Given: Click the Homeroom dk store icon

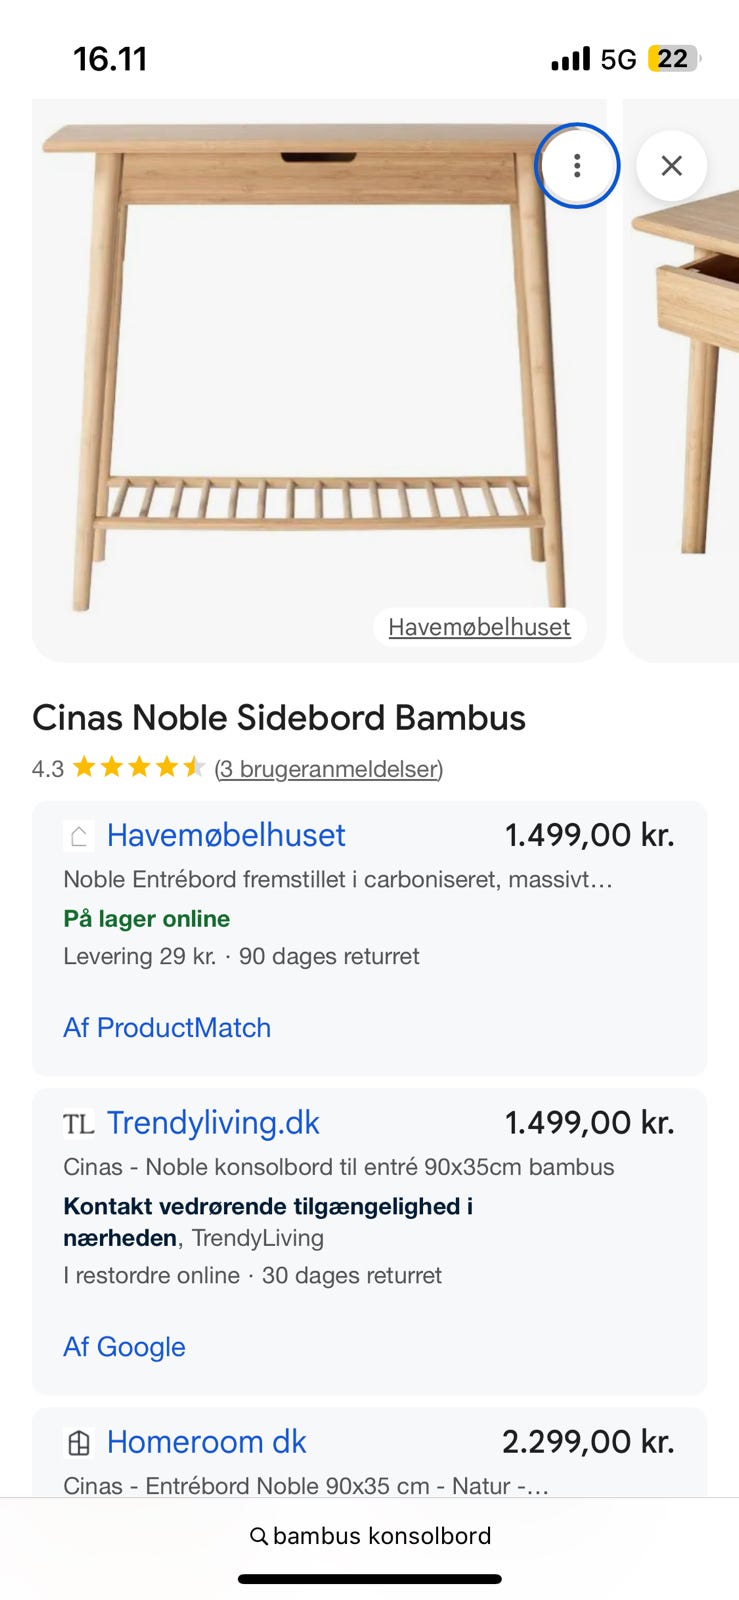Looking at the screenshot, I should tap(78, 1442).
